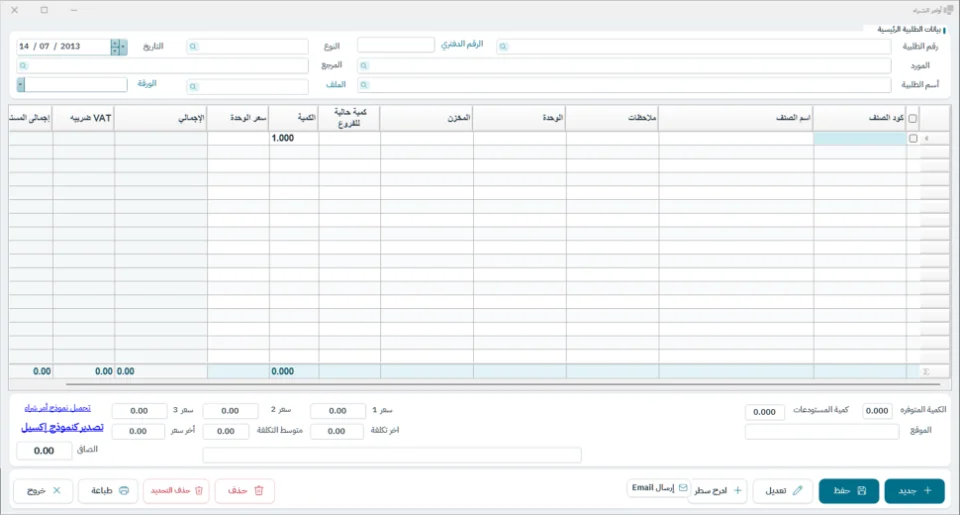Click the sigma totals icon in footer row

926,372
